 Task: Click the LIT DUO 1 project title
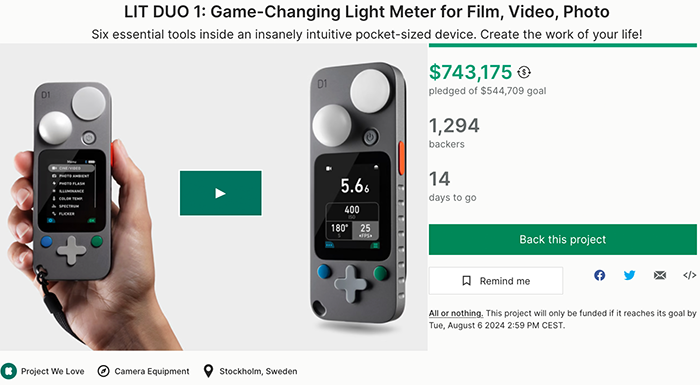(x=367, y=12)
